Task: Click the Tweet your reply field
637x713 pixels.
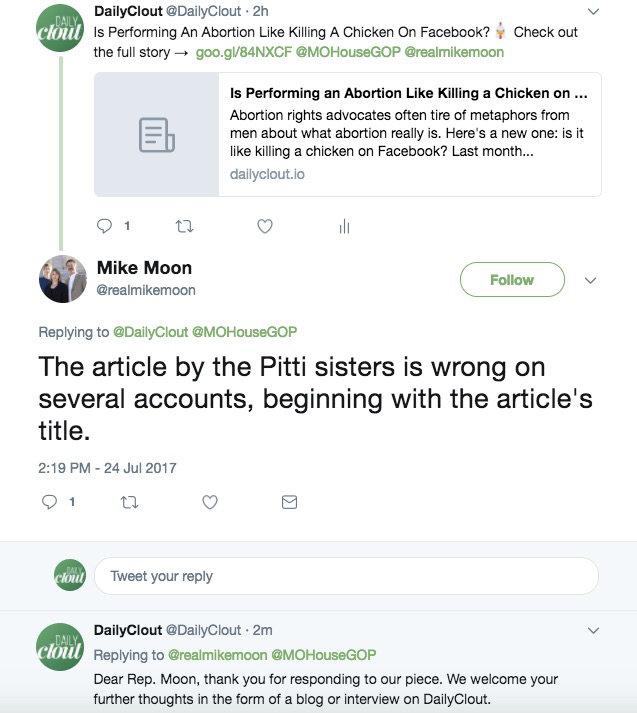Action: [x=345, y=576]
